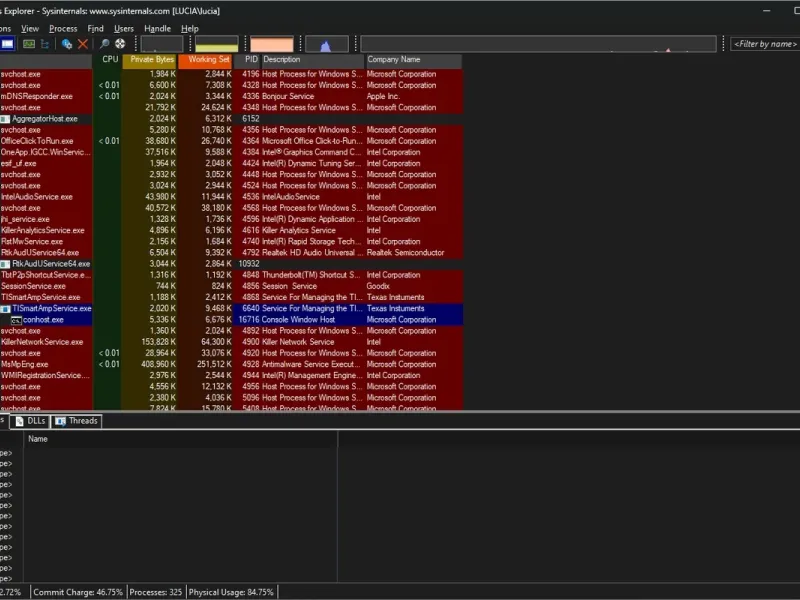Minimize the Process Explorer window

766,11
